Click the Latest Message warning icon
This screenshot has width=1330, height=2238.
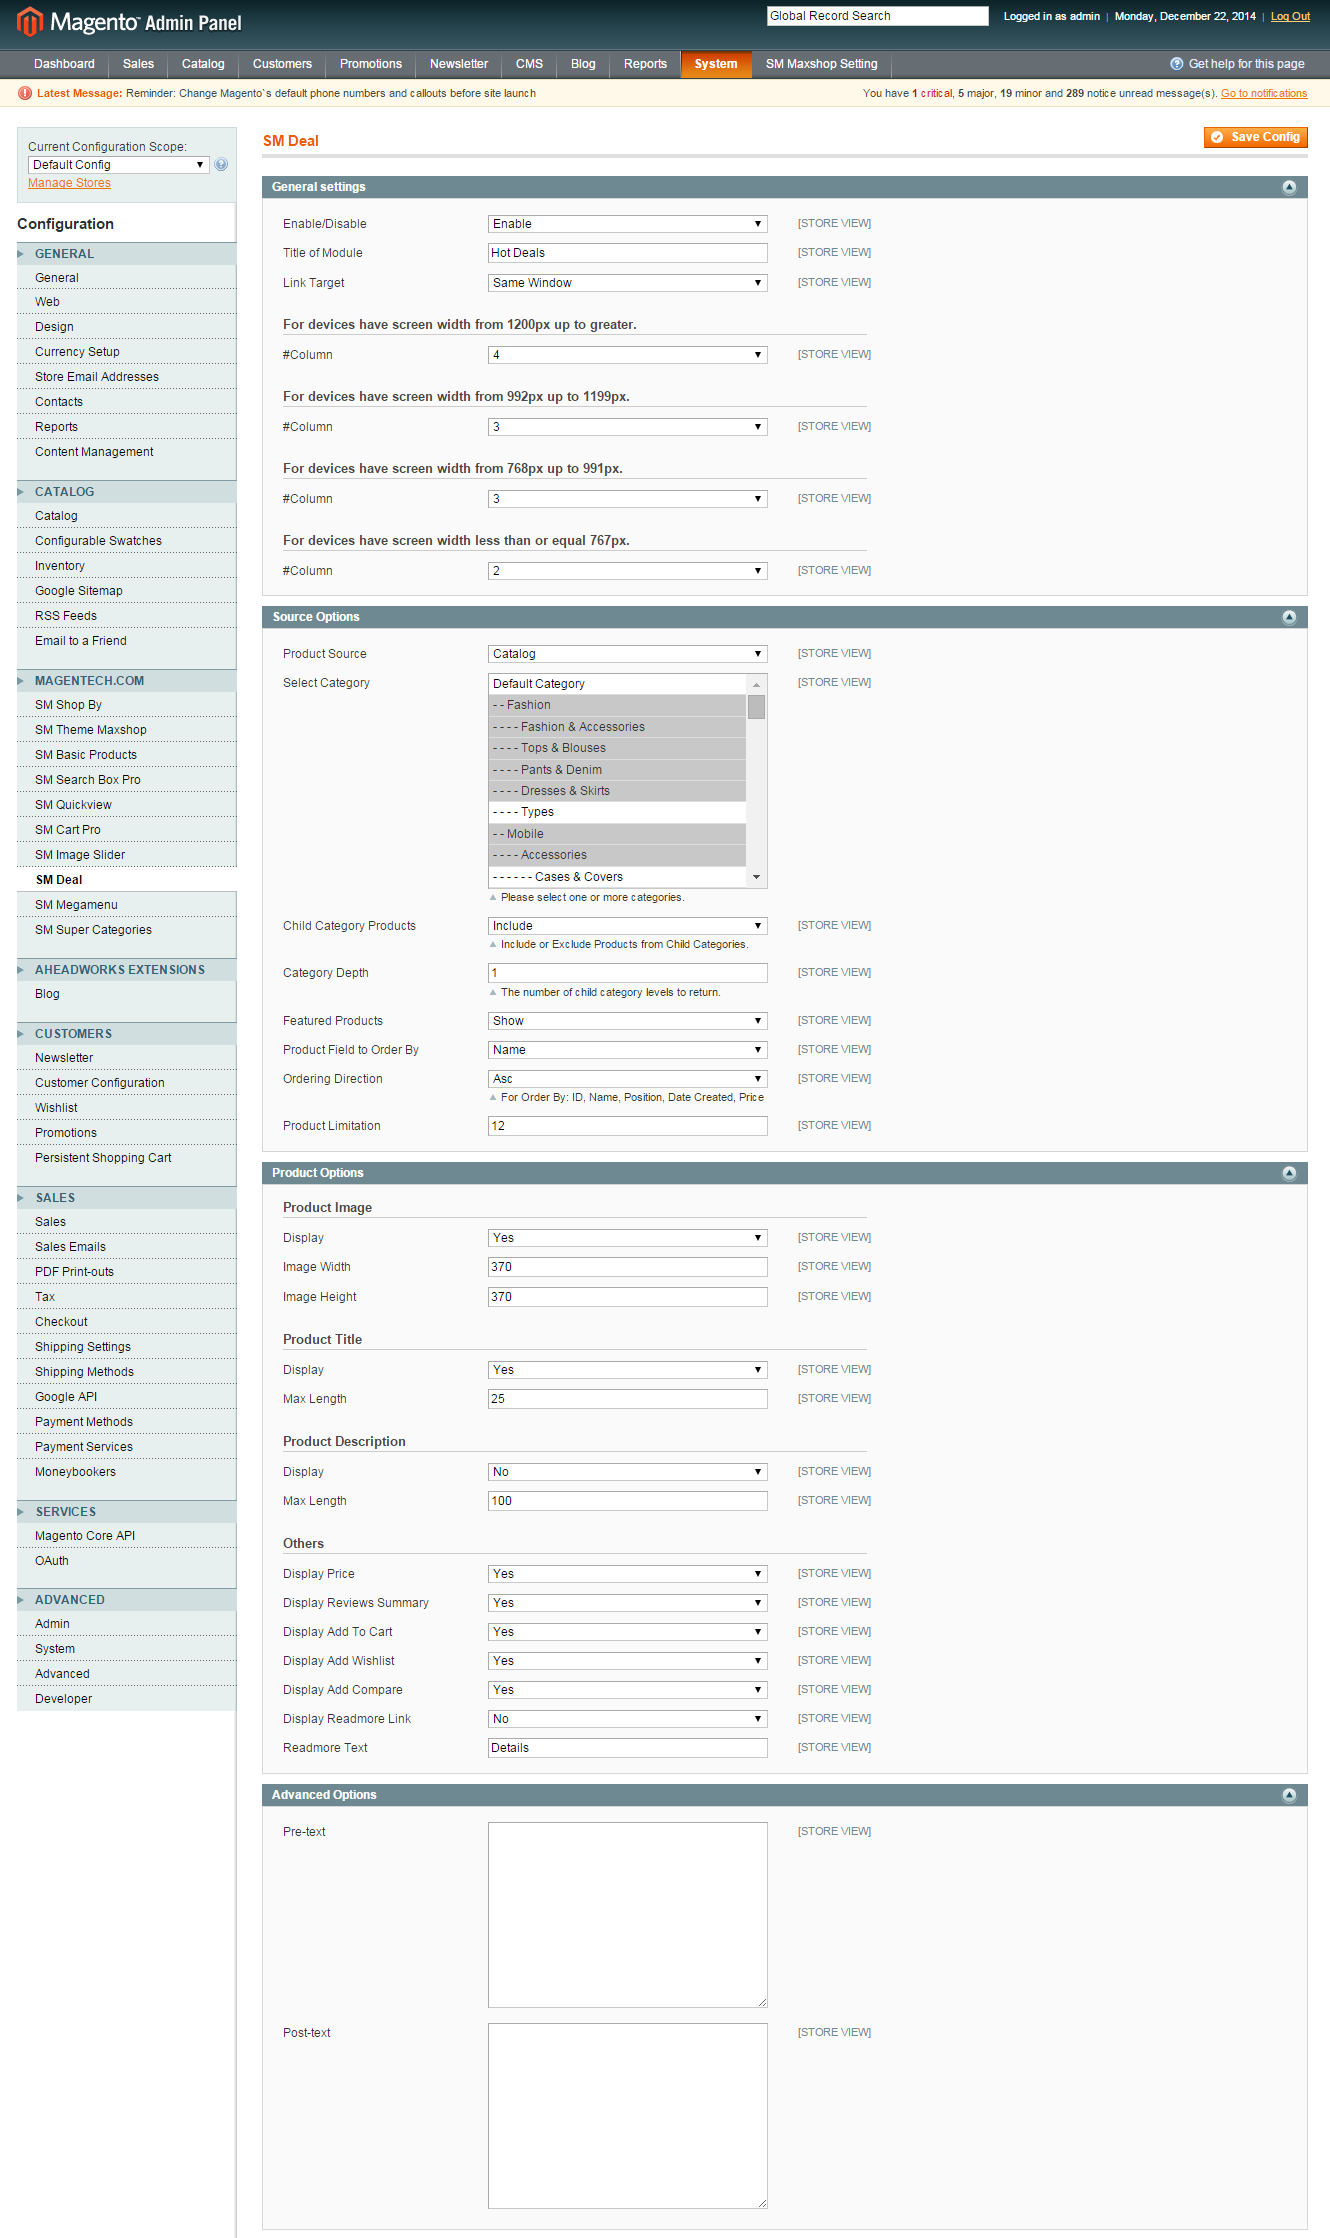click(x=25, y=93)
